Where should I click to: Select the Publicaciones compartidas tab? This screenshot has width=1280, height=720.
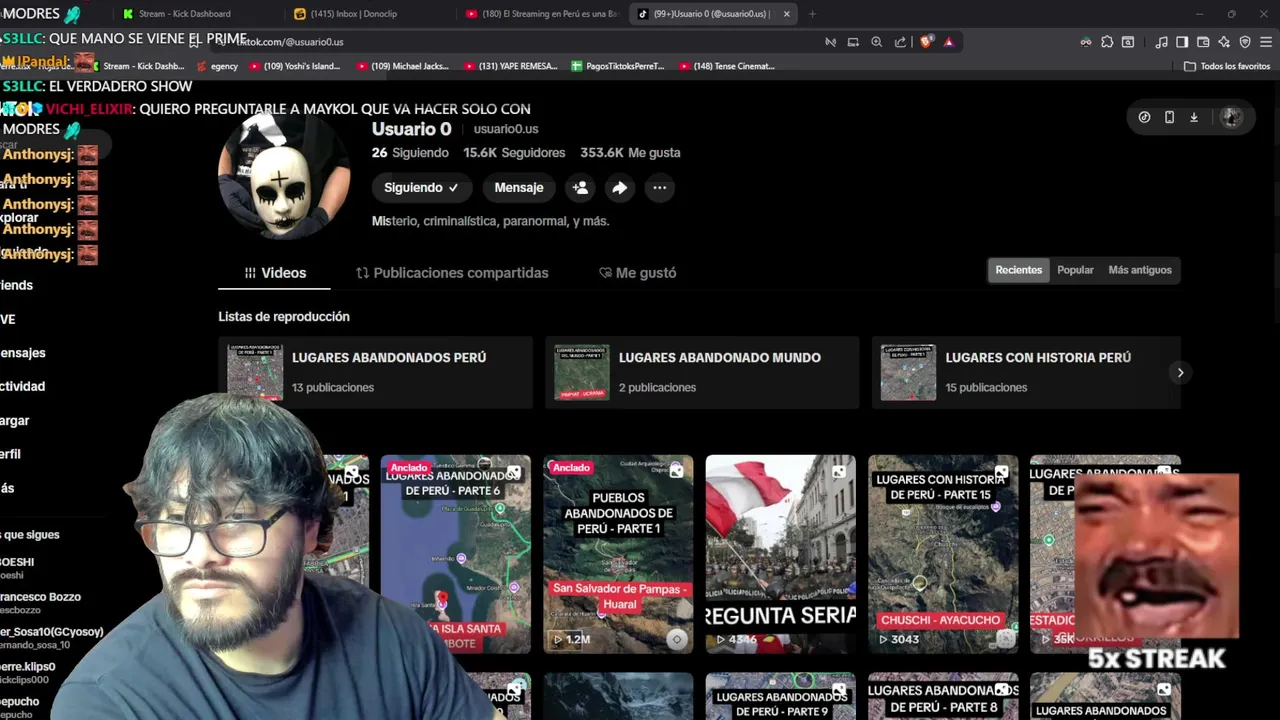pyautogui.click(x=452, y=273)
